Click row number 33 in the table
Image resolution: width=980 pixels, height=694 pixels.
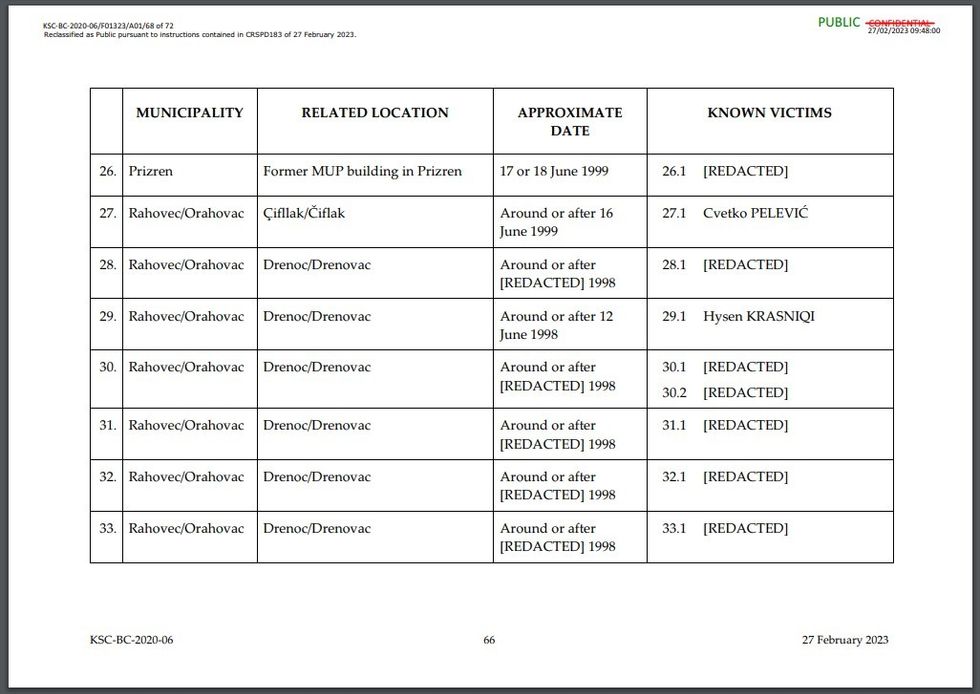point(107,528)
